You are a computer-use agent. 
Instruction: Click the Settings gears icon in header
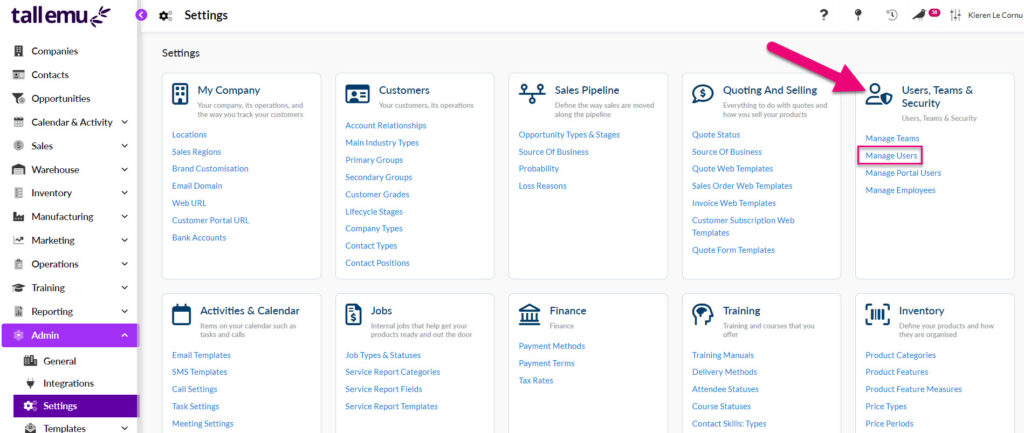pos(165,16)
